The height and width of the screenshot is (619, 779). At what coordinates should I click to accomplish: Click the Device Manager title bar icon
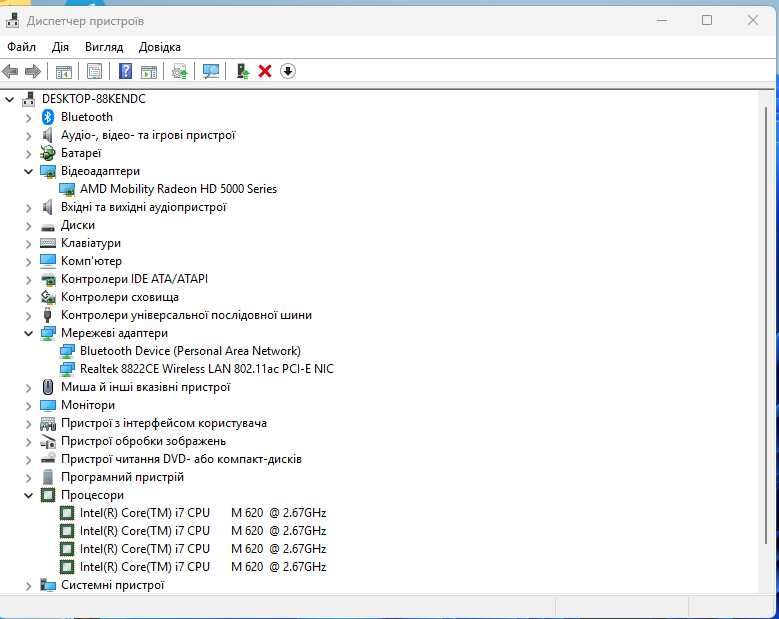tap(12, 21)
